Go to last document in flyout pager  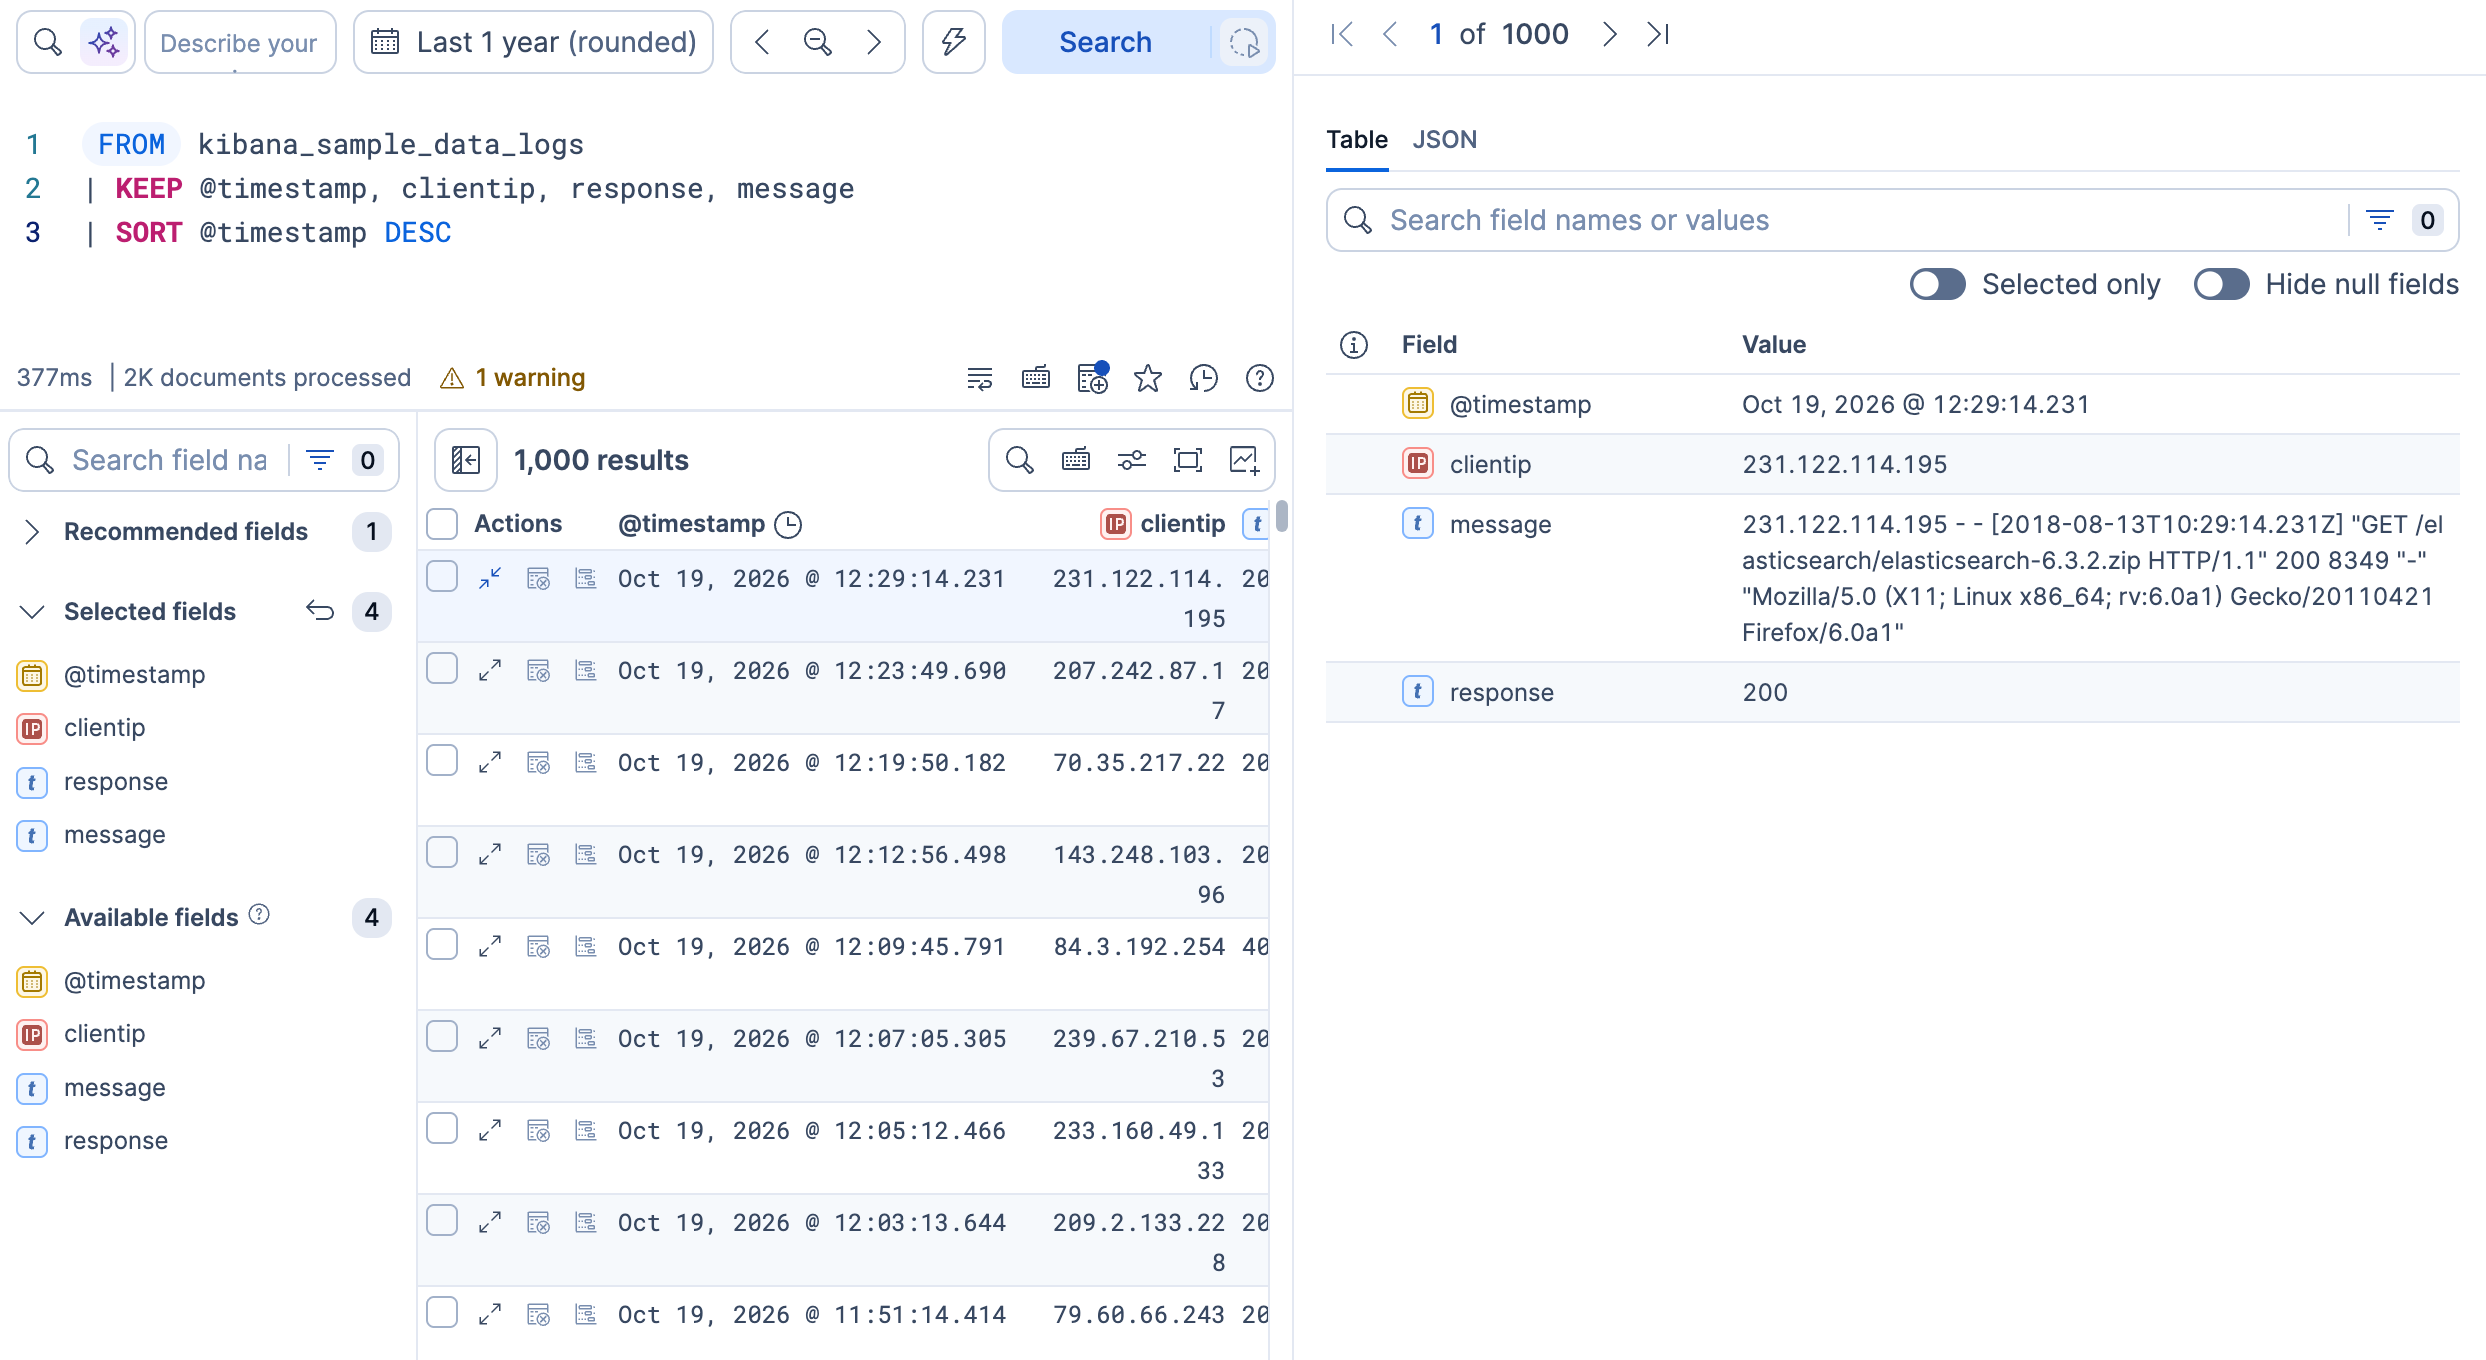tap(1658, 34)
